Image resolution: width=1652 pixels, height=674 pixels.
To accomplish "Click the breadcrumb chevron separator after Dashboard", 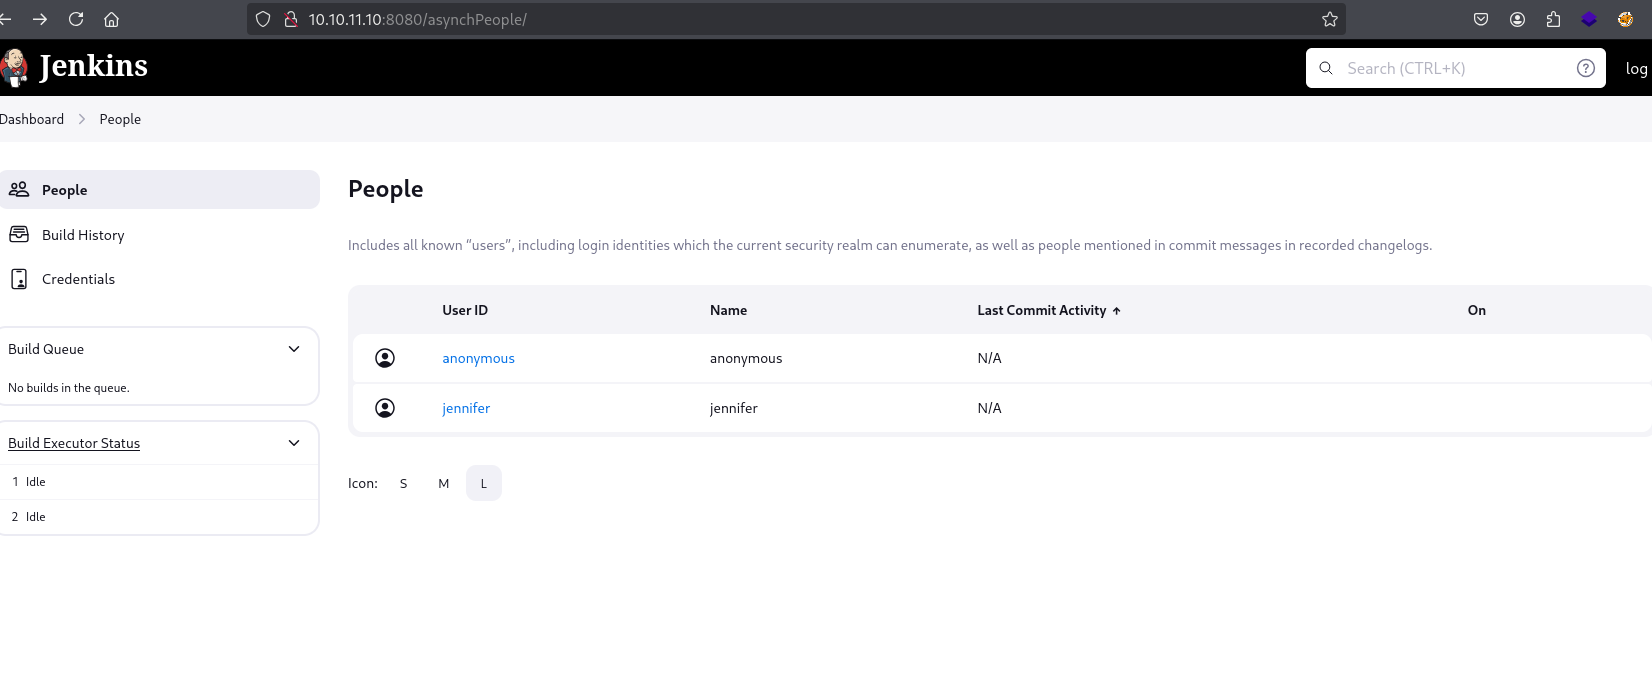I will click(82, 119).
